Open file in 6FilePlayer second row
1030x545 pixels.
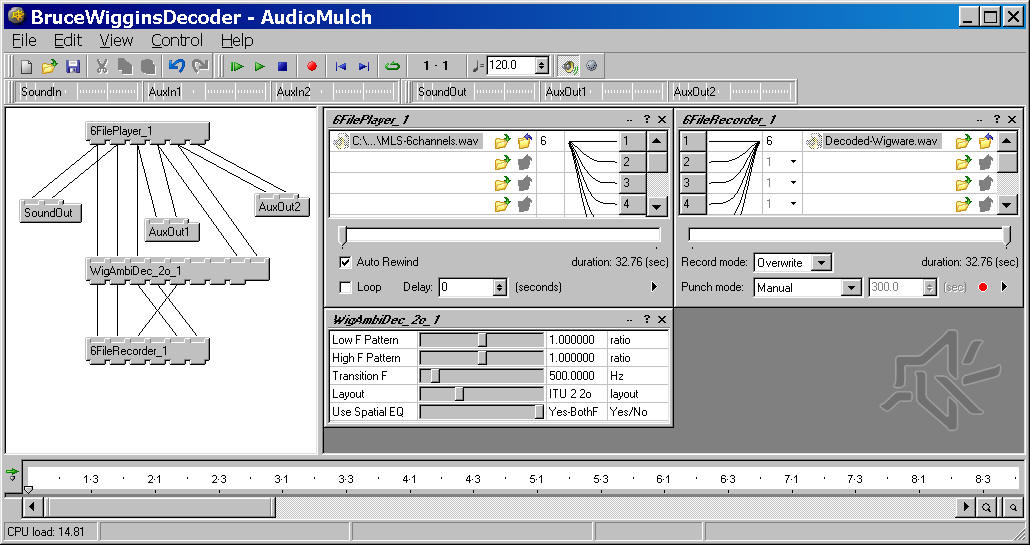pyautogui.click(x=503, y=162)
